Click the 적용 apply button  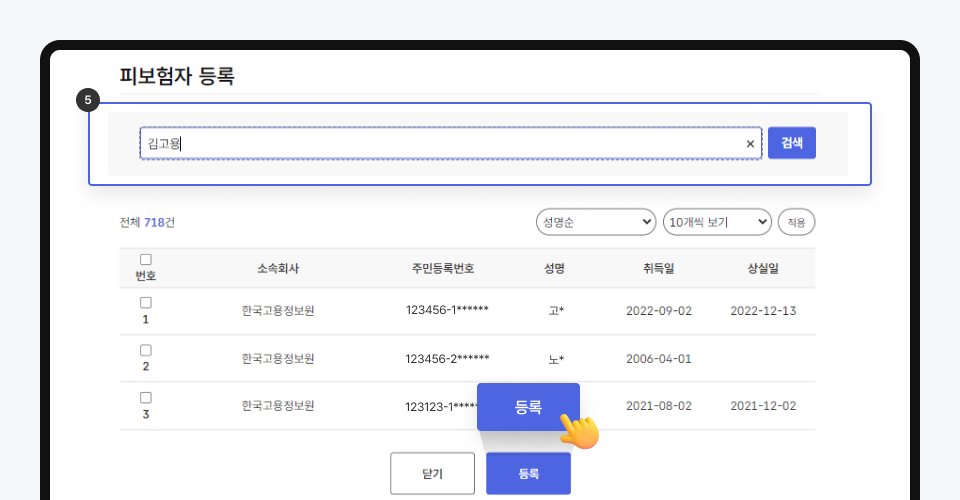796,222
